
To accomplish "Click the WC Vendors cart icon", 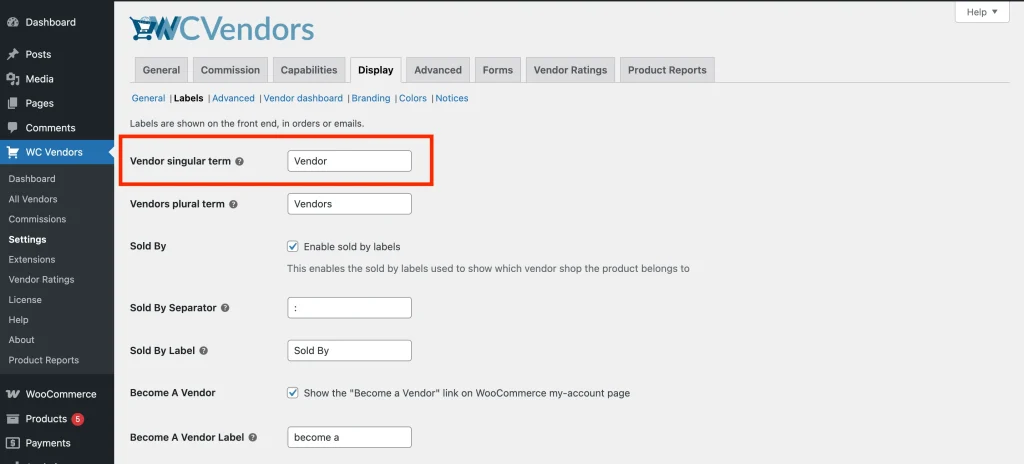I will (12, 152).
